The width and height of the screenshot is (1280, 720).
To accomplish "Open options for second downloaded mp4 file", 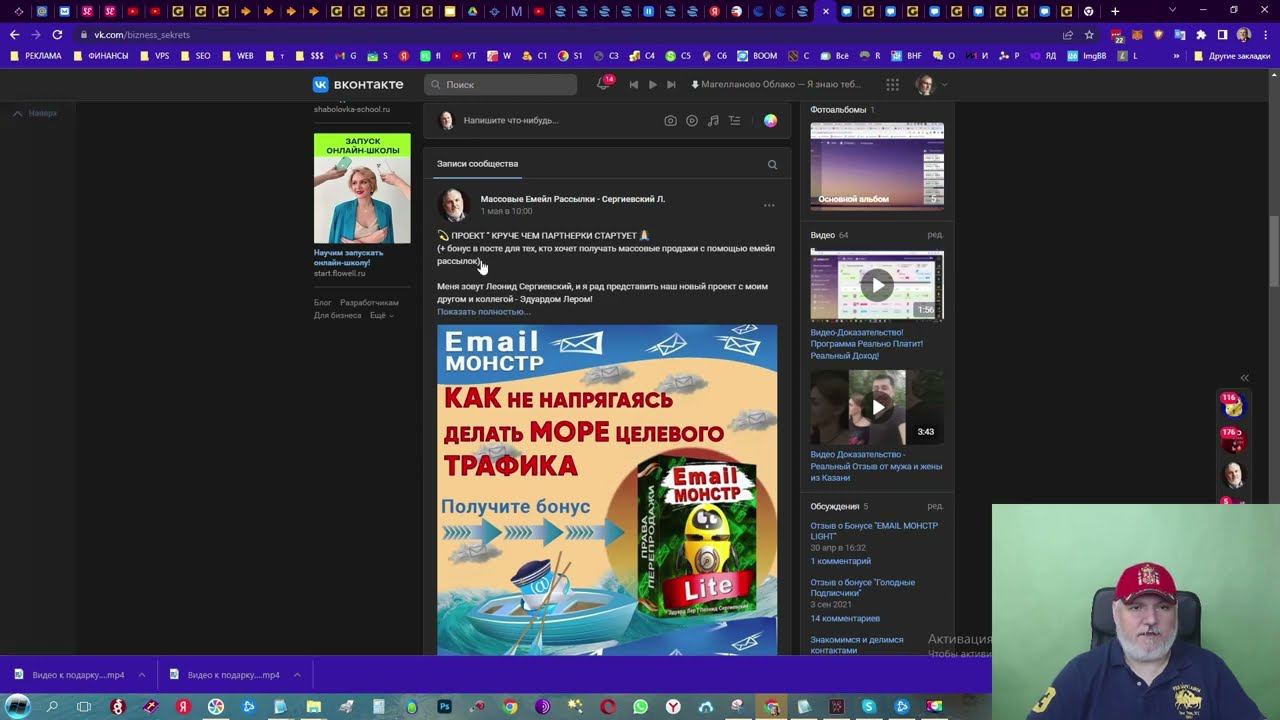I will coord(298,675).
